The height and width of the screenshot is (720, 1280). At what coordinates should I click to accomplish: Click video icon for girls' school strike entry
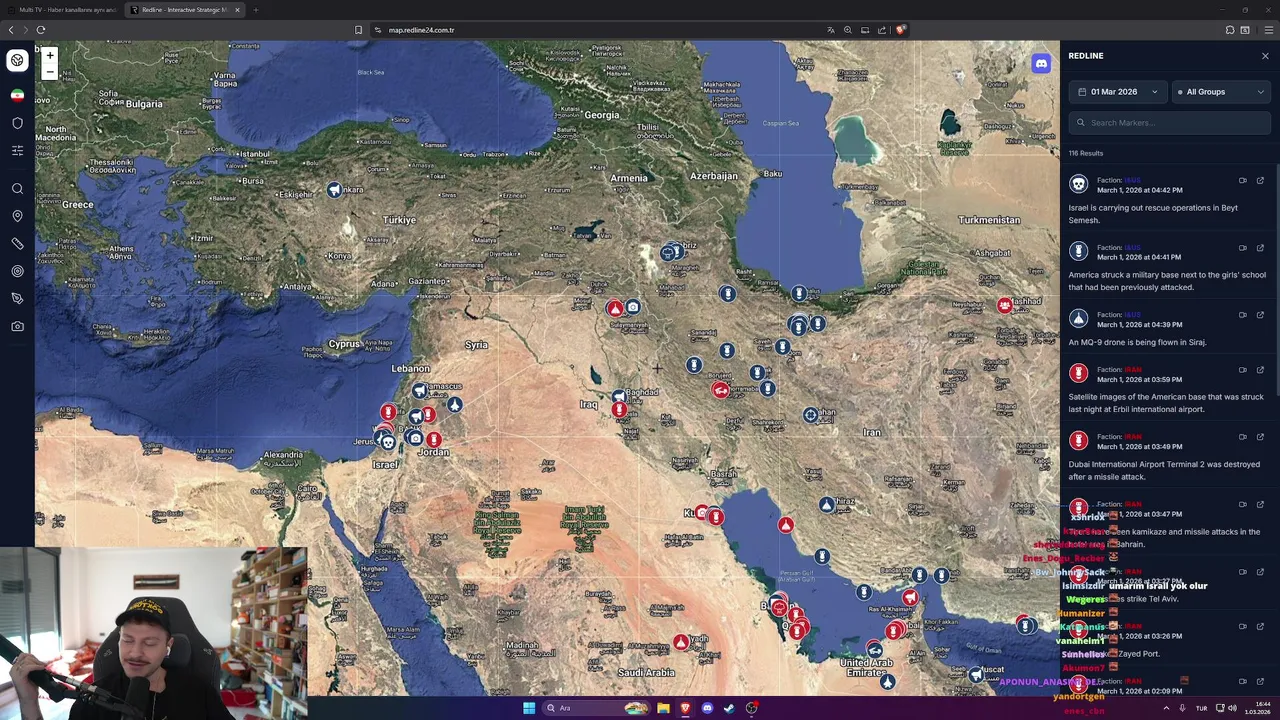(x=1243, y=248)
